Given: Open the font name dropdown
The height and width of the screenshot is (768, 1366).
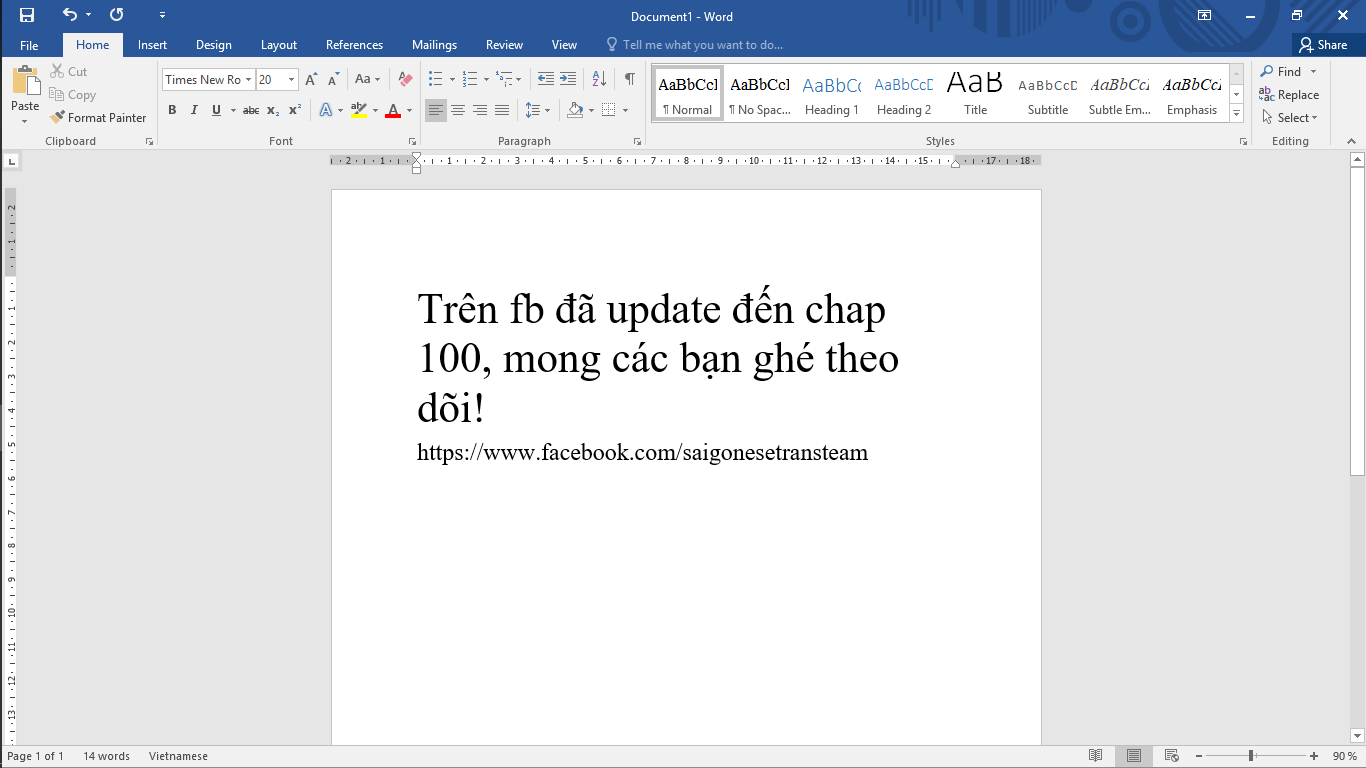Looking at the screenshot, I should (249, 80).
